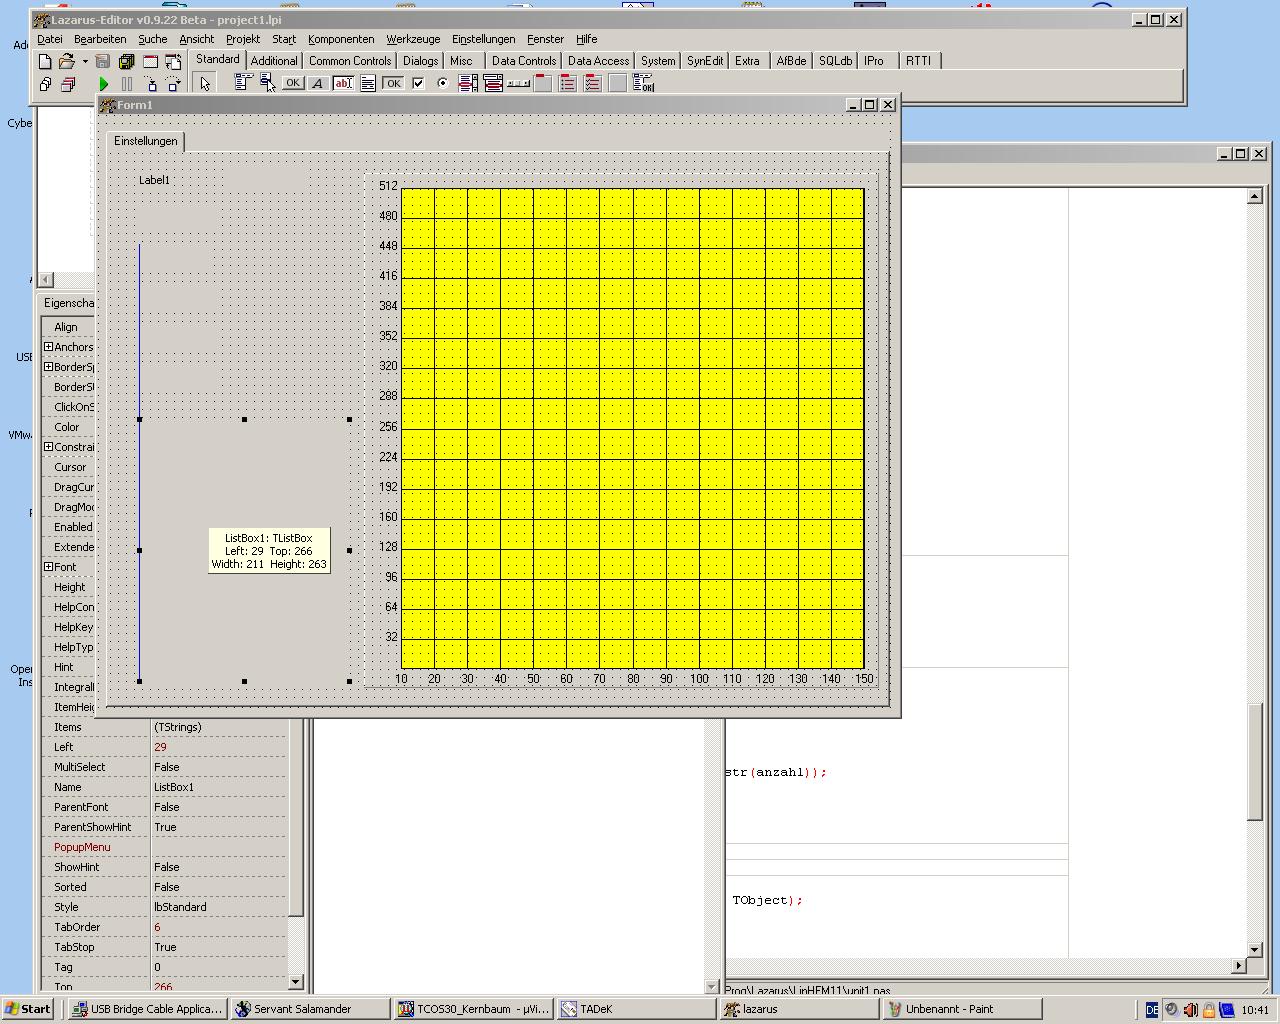
Task: Open the Projekt menu
Action: pyautogui.click(x=242, y=39)
